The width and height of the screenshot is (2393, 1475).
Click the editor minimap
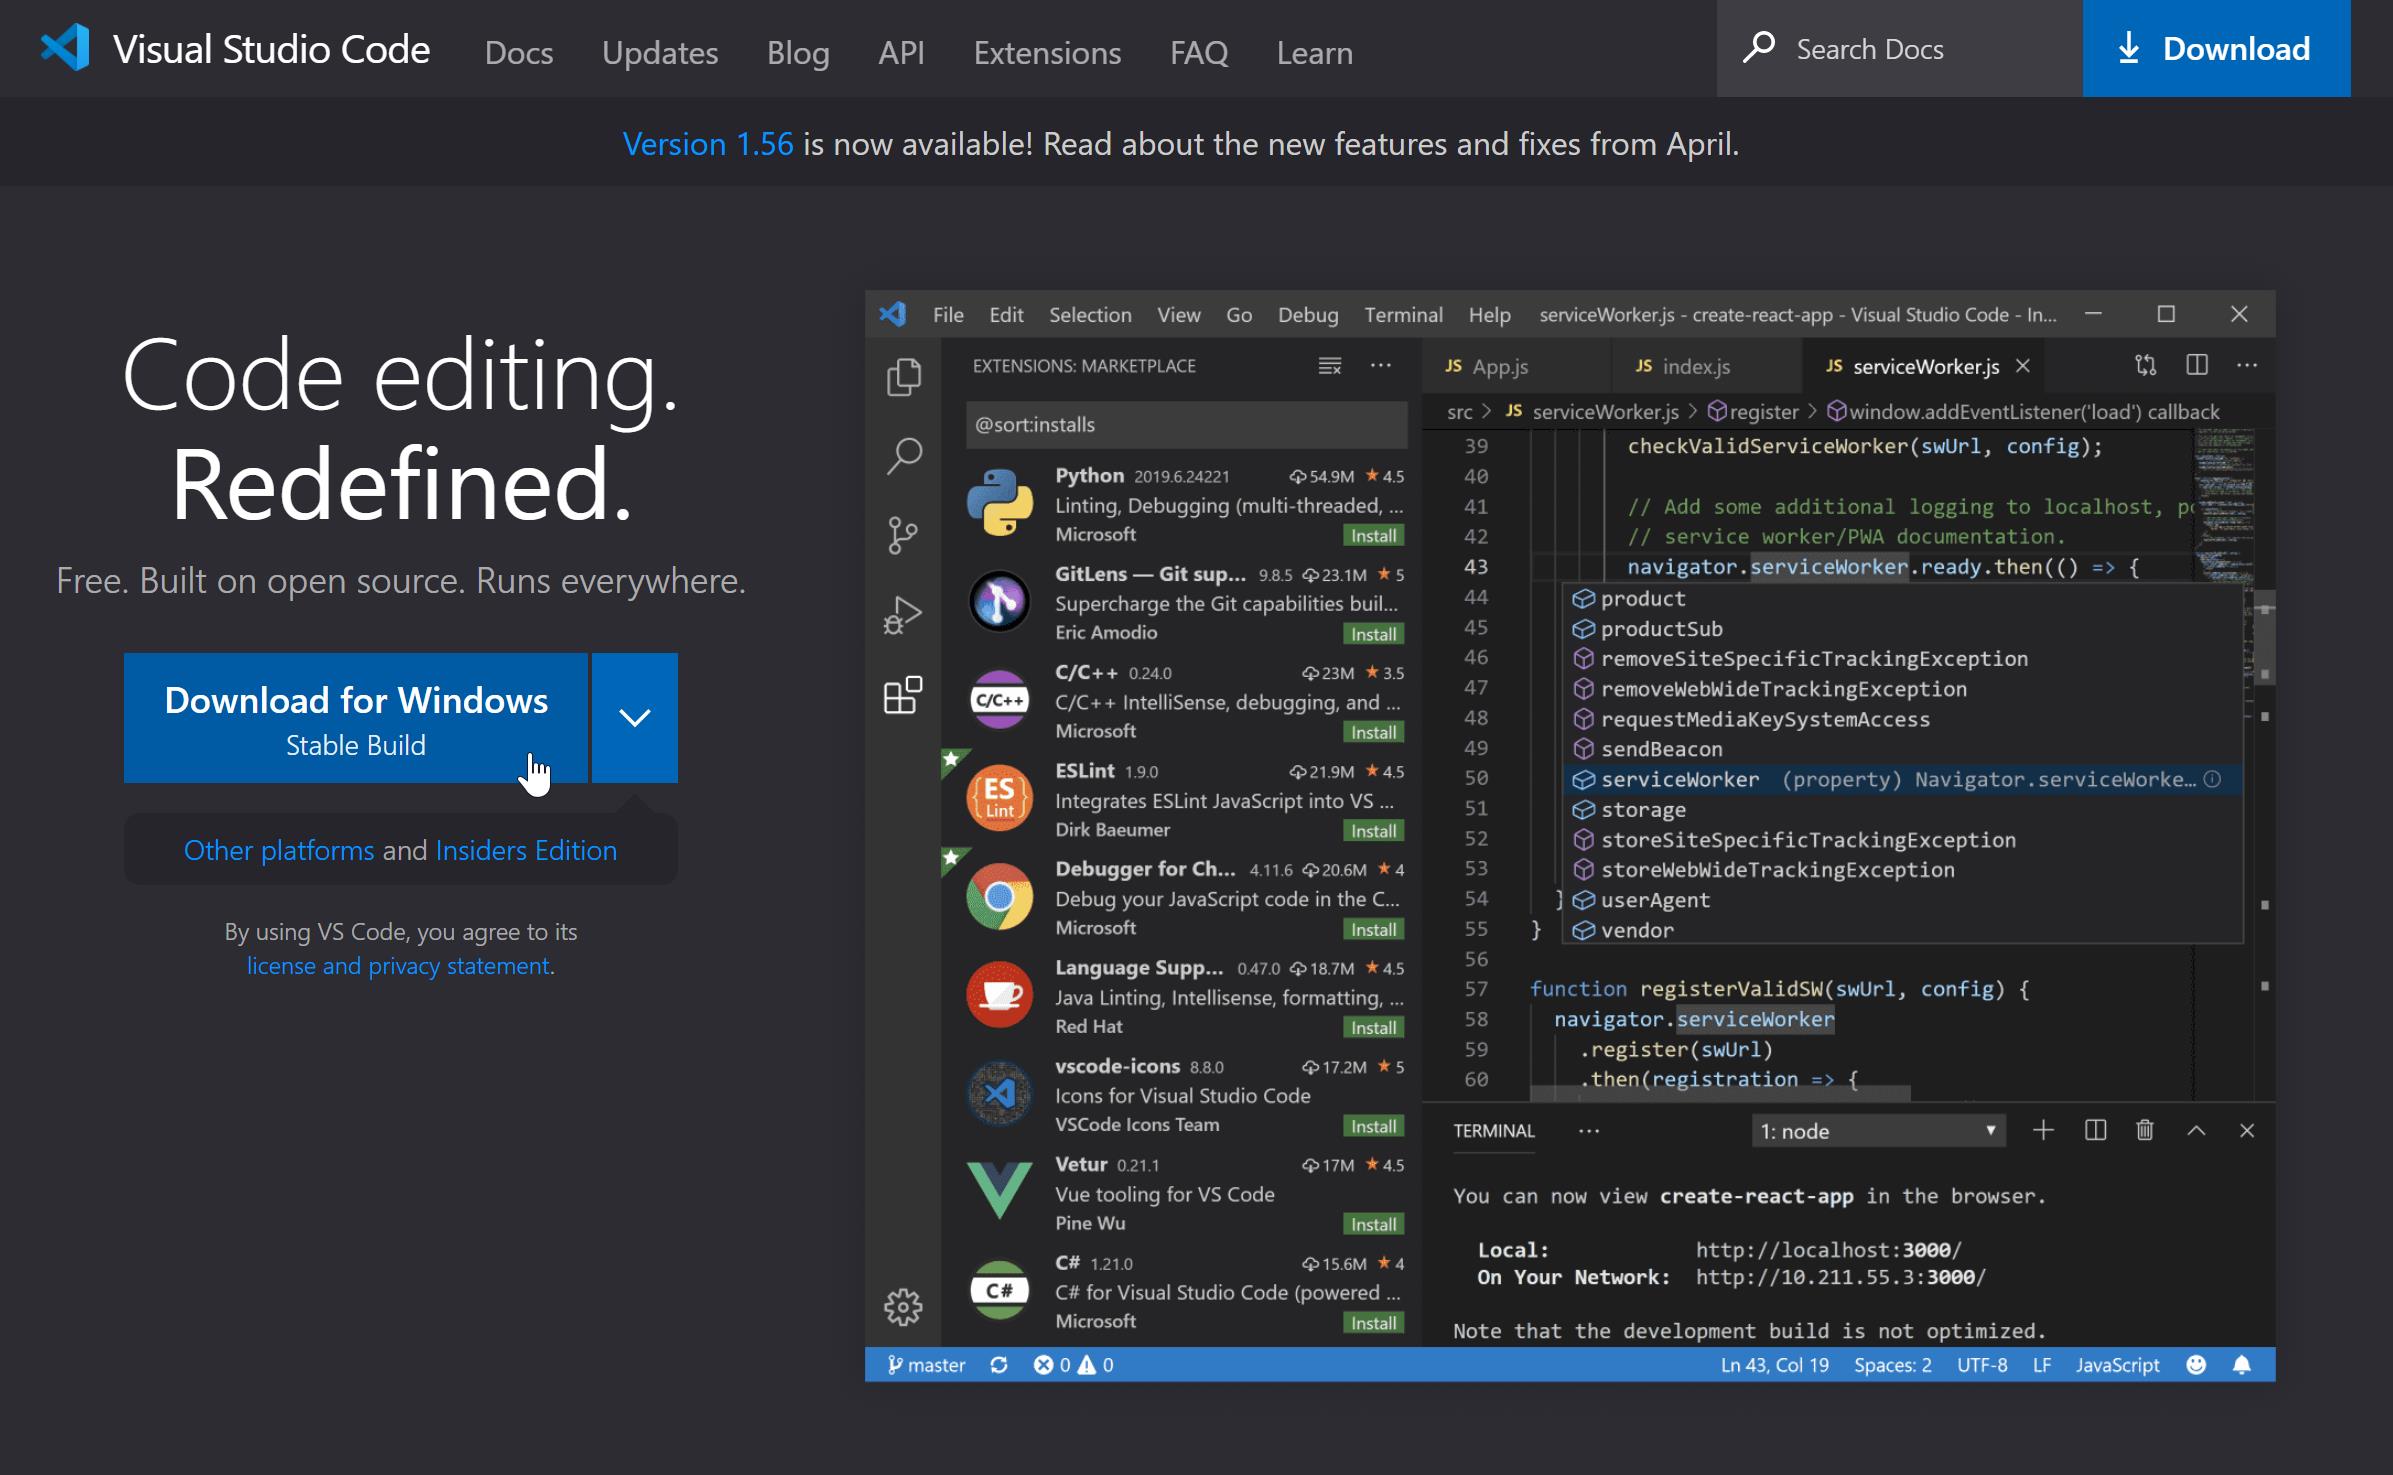[2224, 505]
